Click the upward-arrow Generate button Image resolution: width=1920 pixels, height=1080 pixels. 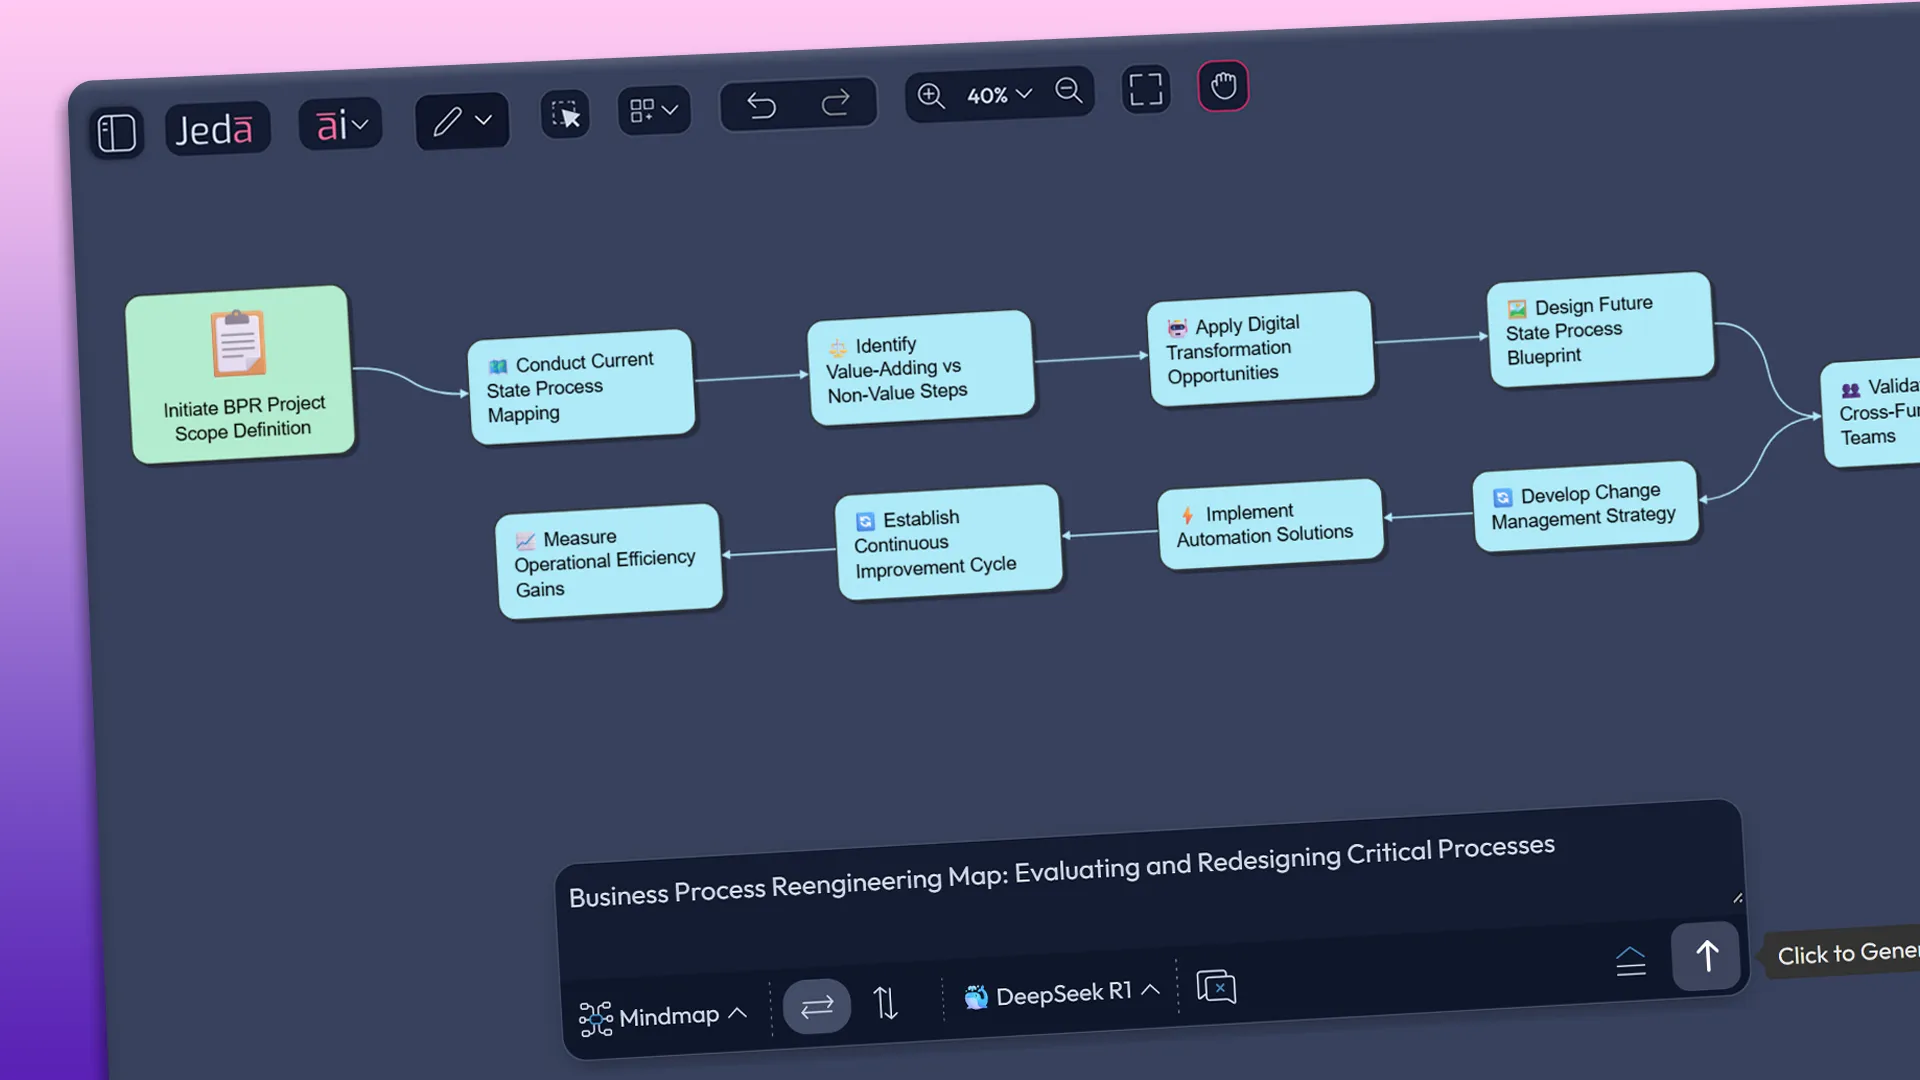[1705, 956]
